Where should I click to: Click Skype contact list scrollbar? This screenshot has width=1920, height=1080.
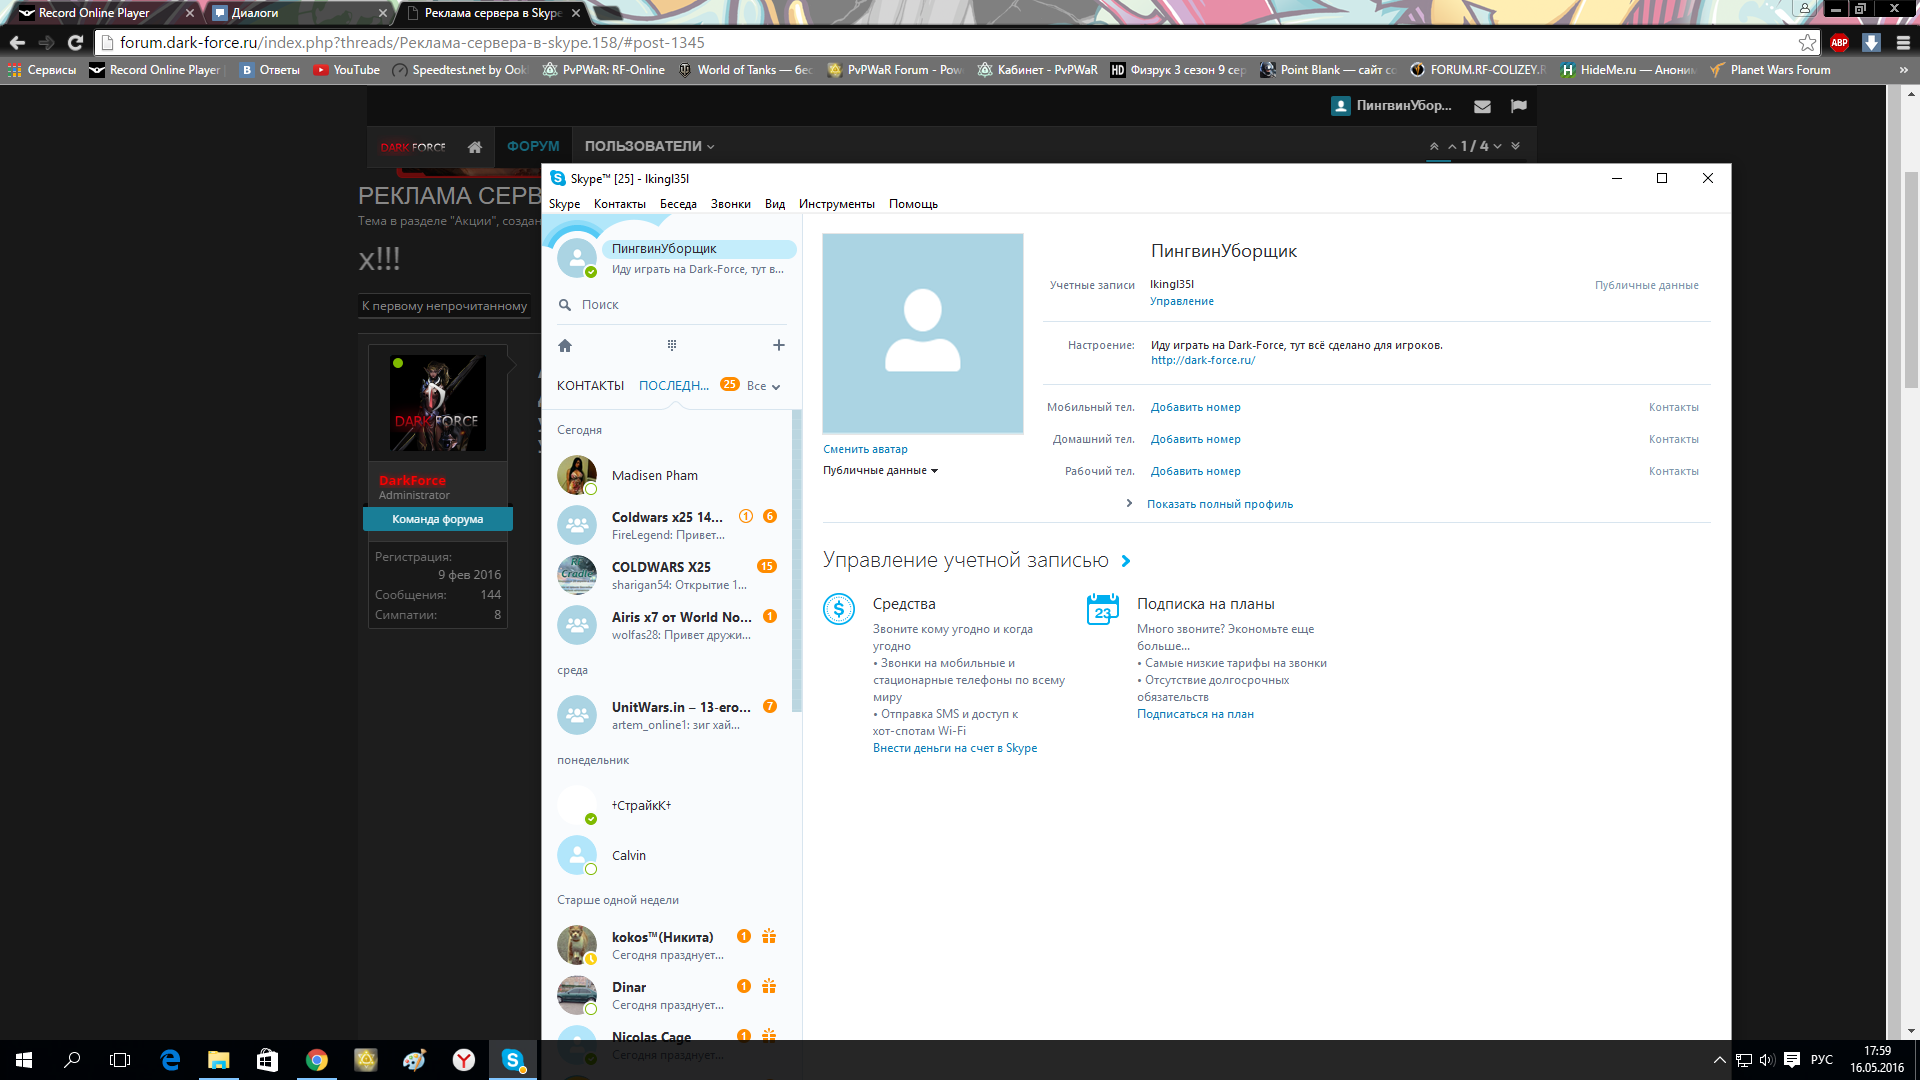tap(797, 562)
